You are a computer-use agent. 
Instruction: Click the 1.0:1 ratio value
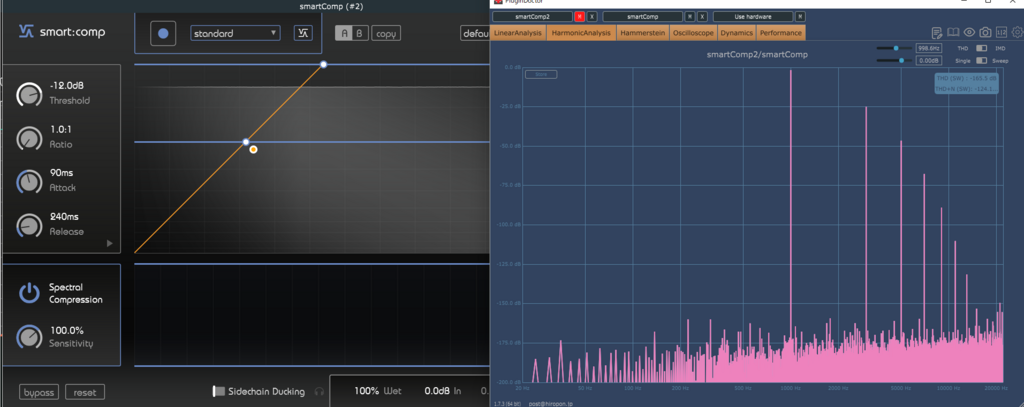pos(61,130)
